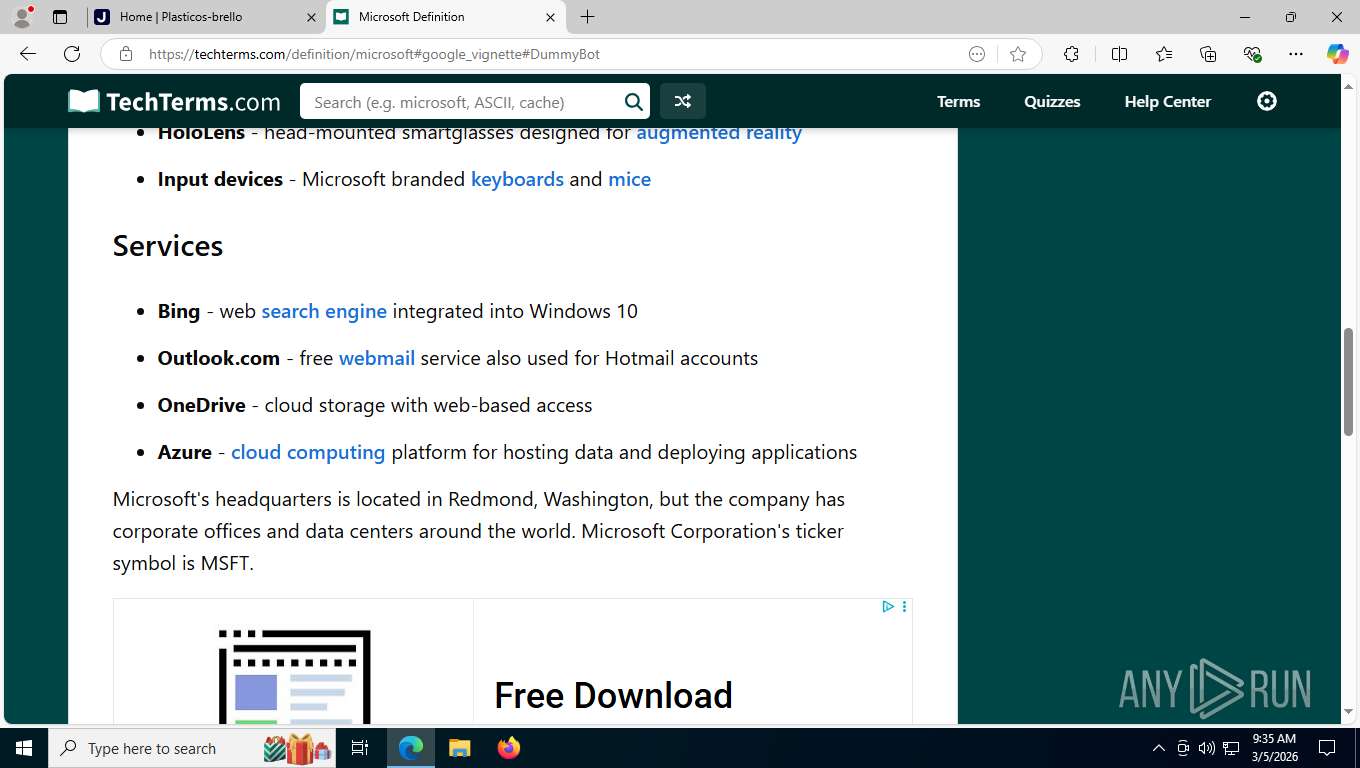The height and width of the screenshot is (768, 1360).
Task: Open the browser extensions icon
Action: (1071, 54)
